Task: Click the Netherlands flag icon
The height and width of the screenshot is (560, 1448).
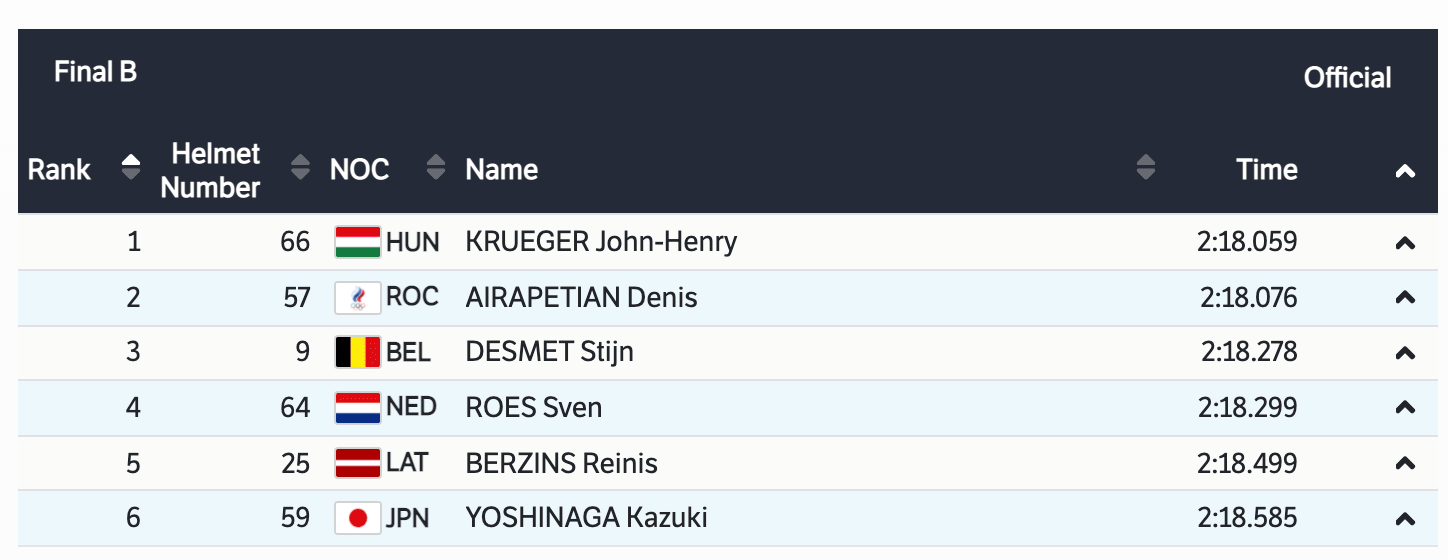Action: 357,408
